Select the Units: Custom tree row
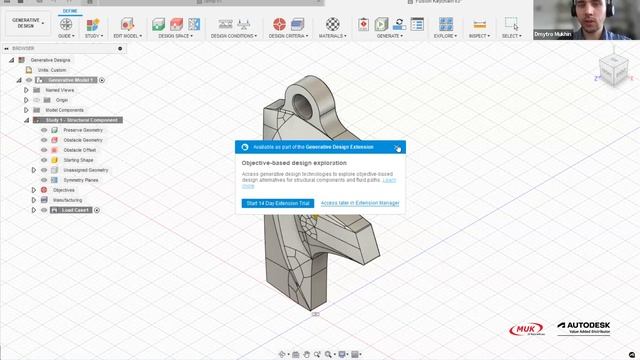640x360 pixels. pyautogui.click(x=52, y=70)
